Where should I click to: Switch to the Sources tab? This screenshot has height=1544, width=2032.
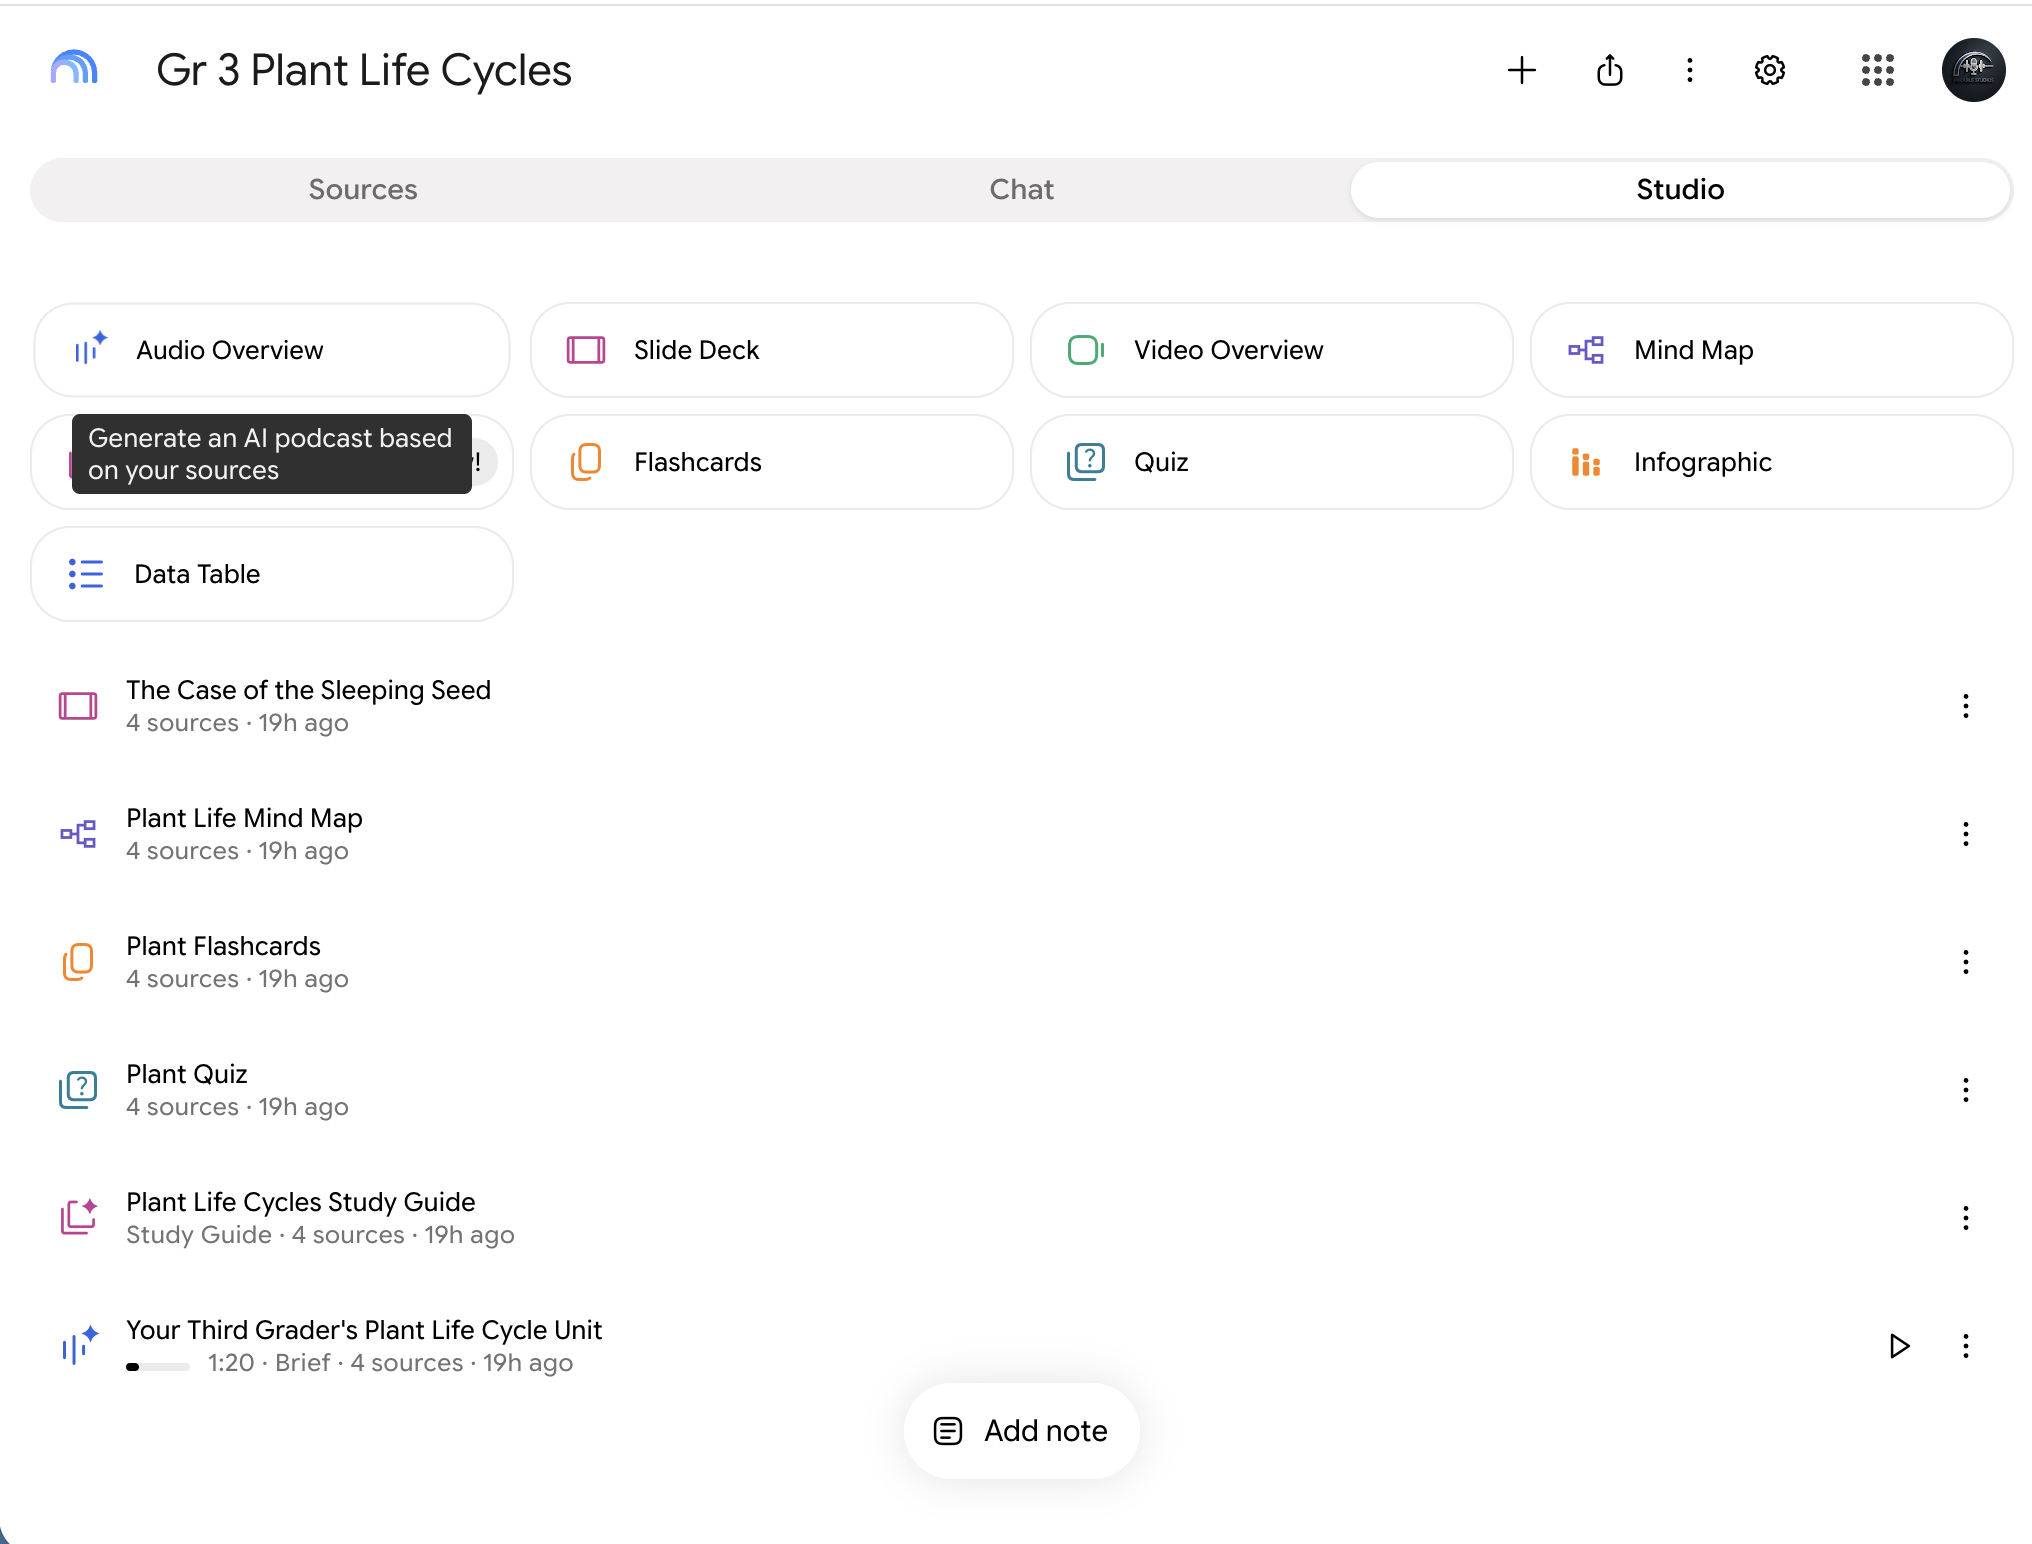362,190
